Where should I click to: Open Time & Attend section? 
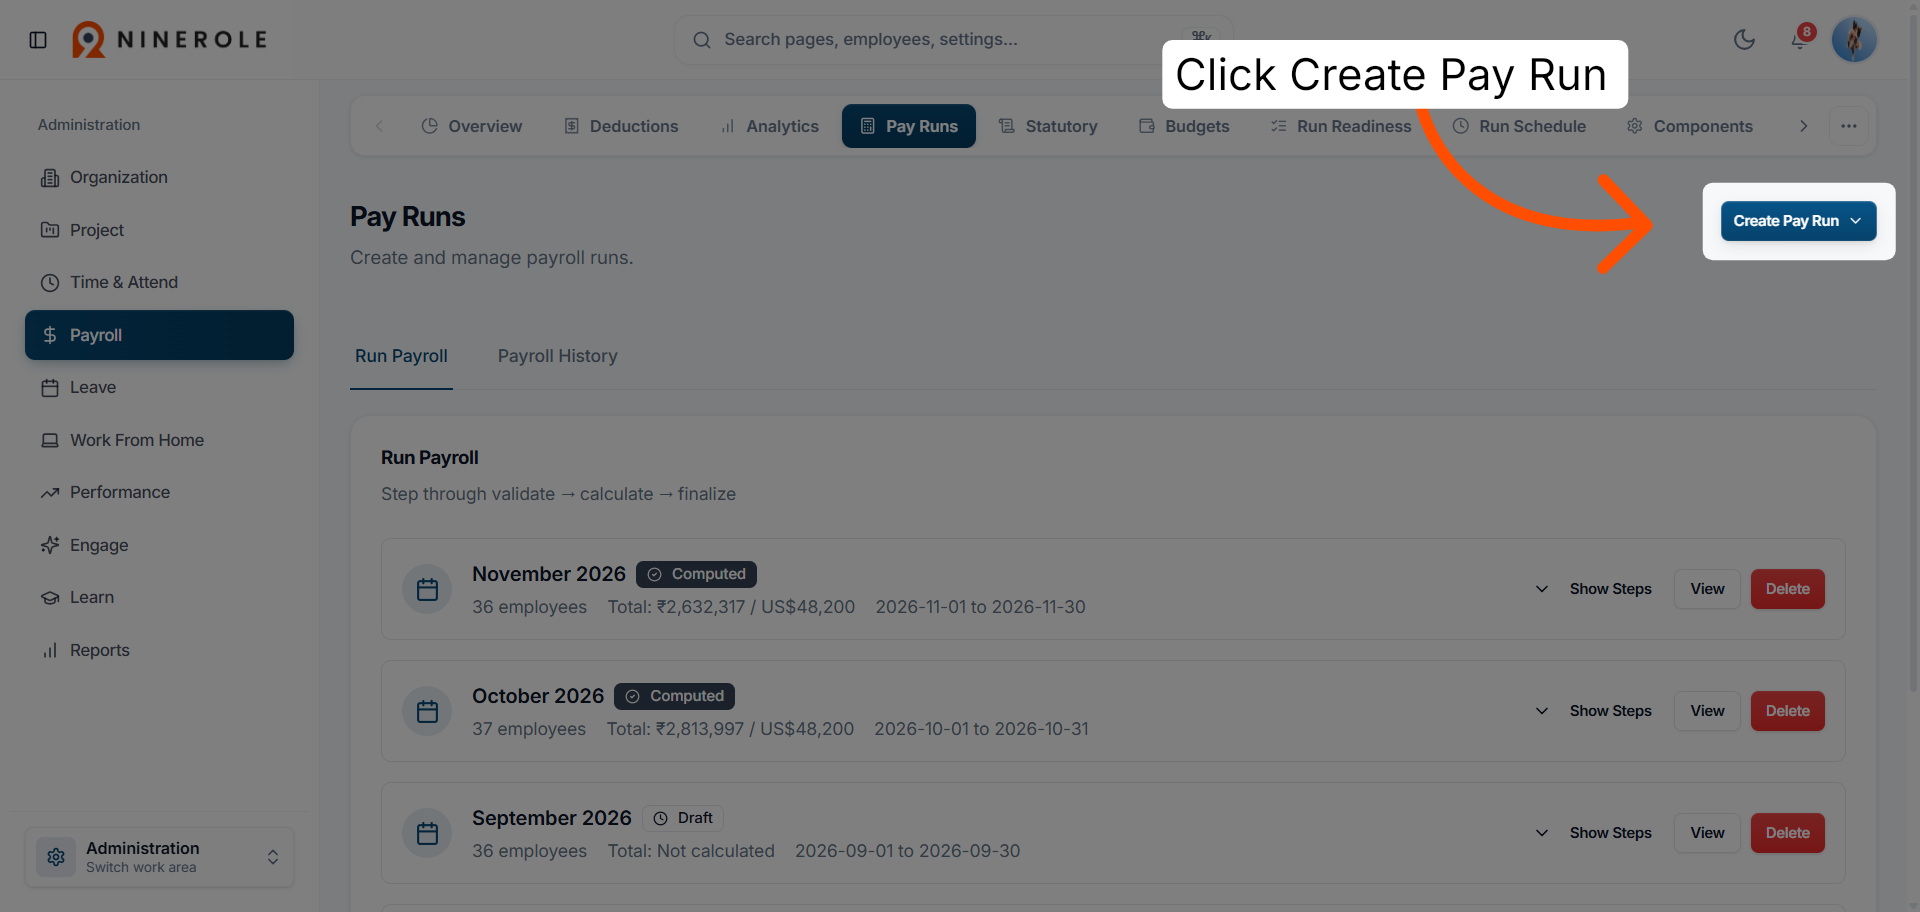[159, 282]
